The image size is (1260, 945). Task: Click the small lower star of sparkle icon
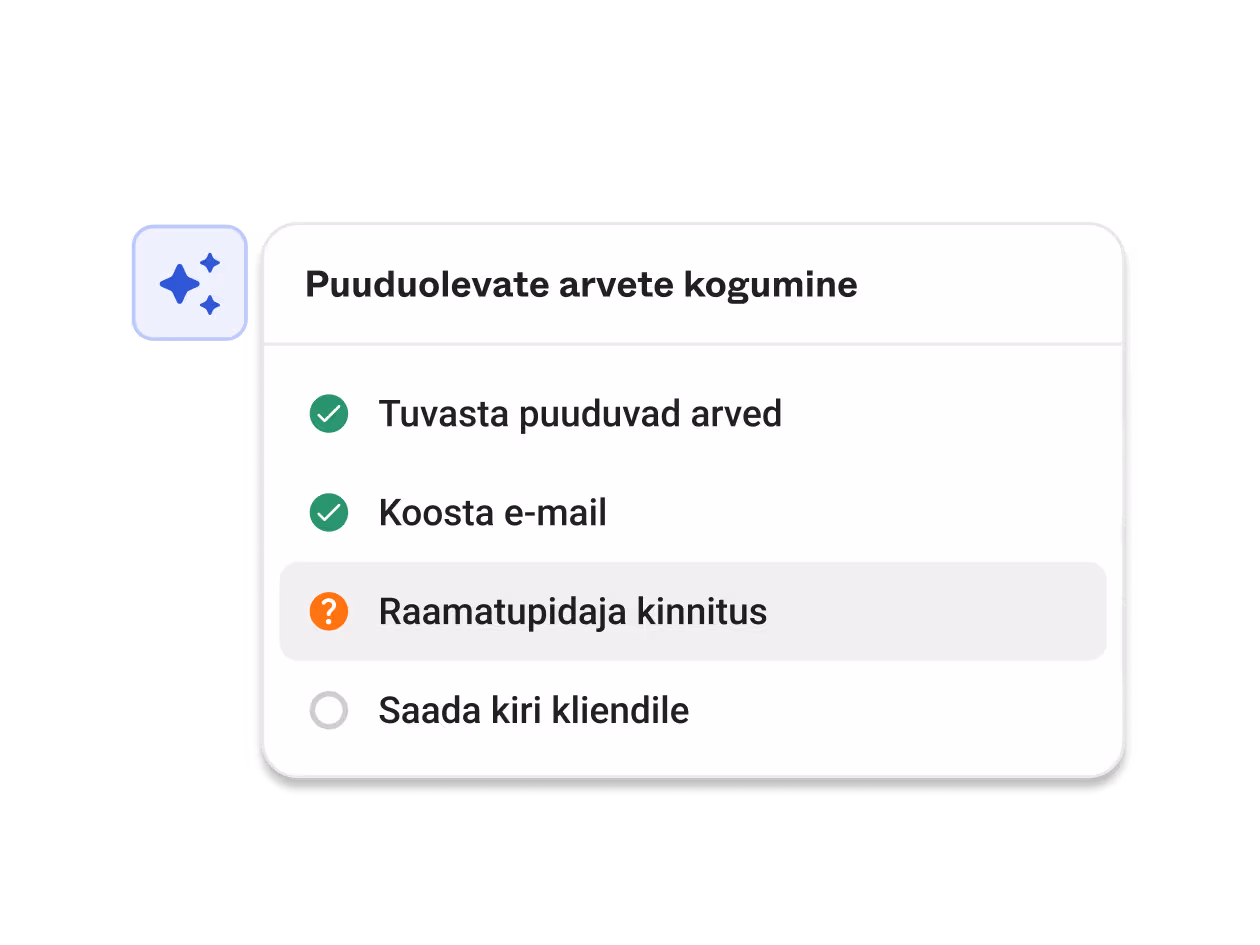tap(210, 305)
